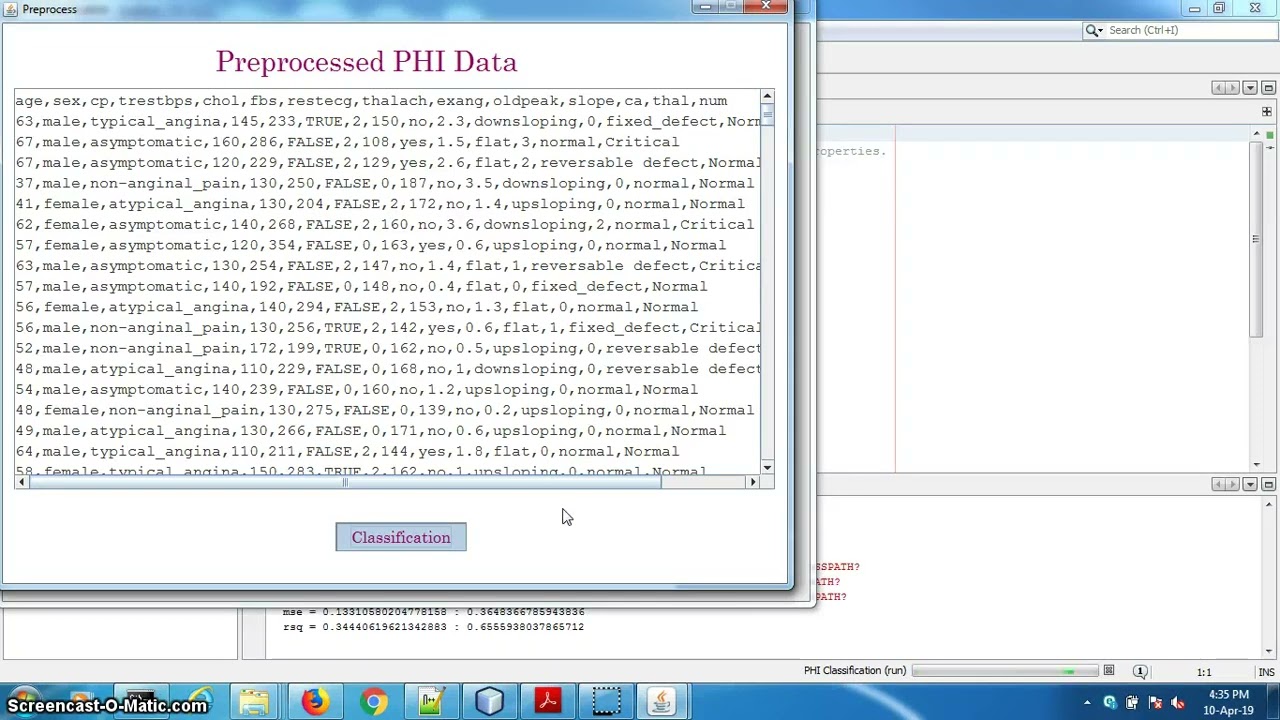Select the row 62,female,asymptomatic,140,268
The height and width of the screenshot is (720, 1280).
(x=385, y=225)
